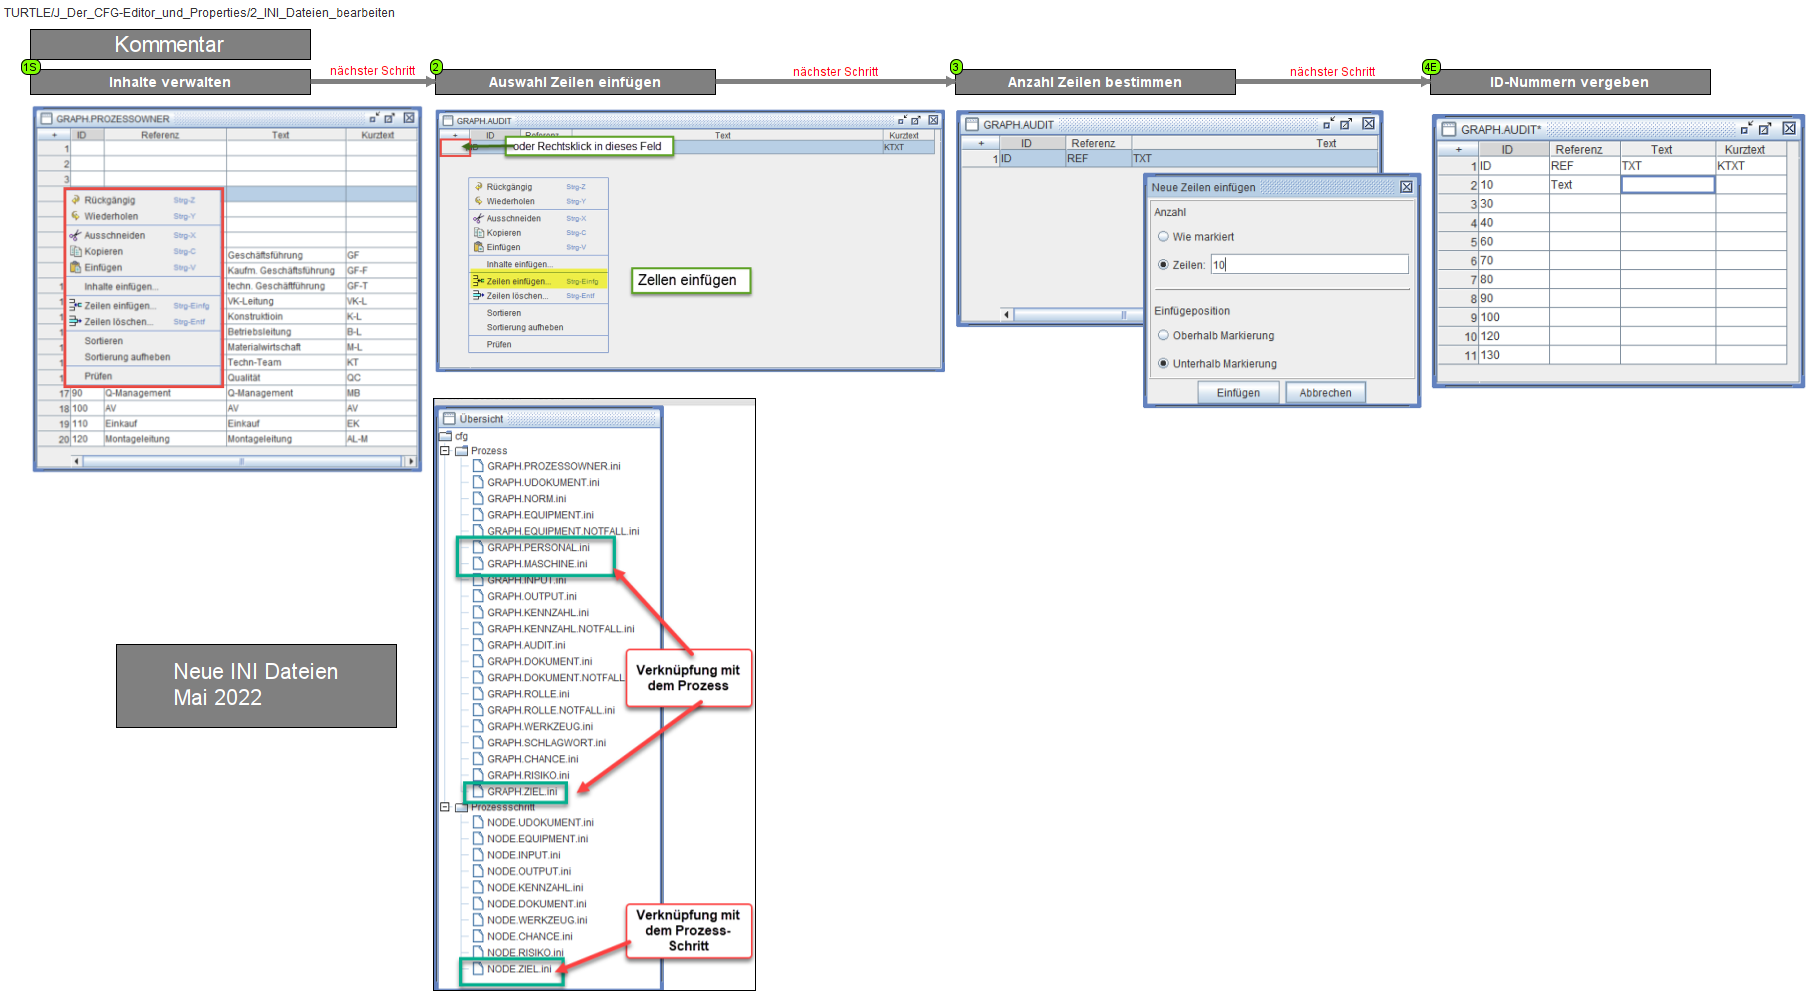
Task: Click the Einfügen paste icon in GRAPH.AUDIT context menu
Action: coord(478,247)
